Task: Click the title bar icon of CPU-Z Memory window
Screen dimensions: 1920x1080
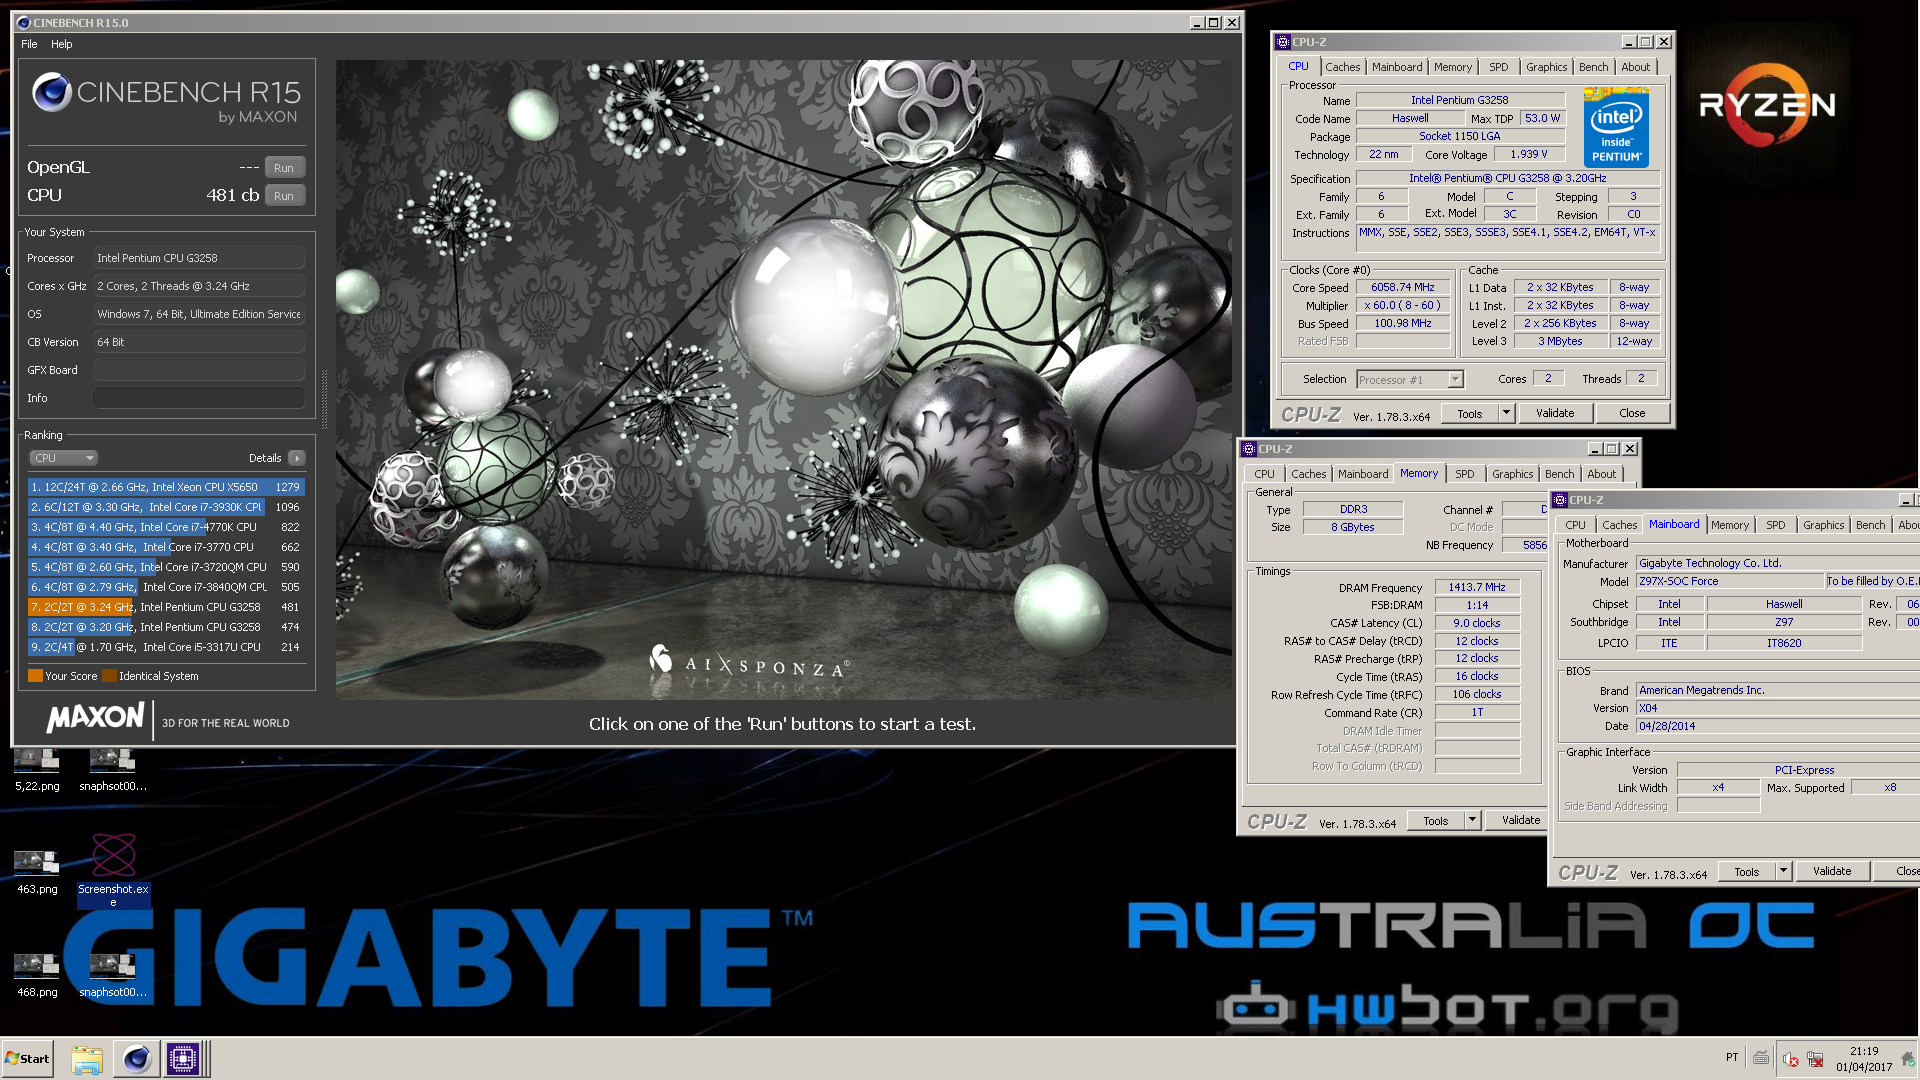Action: (x=1249, y=449)
